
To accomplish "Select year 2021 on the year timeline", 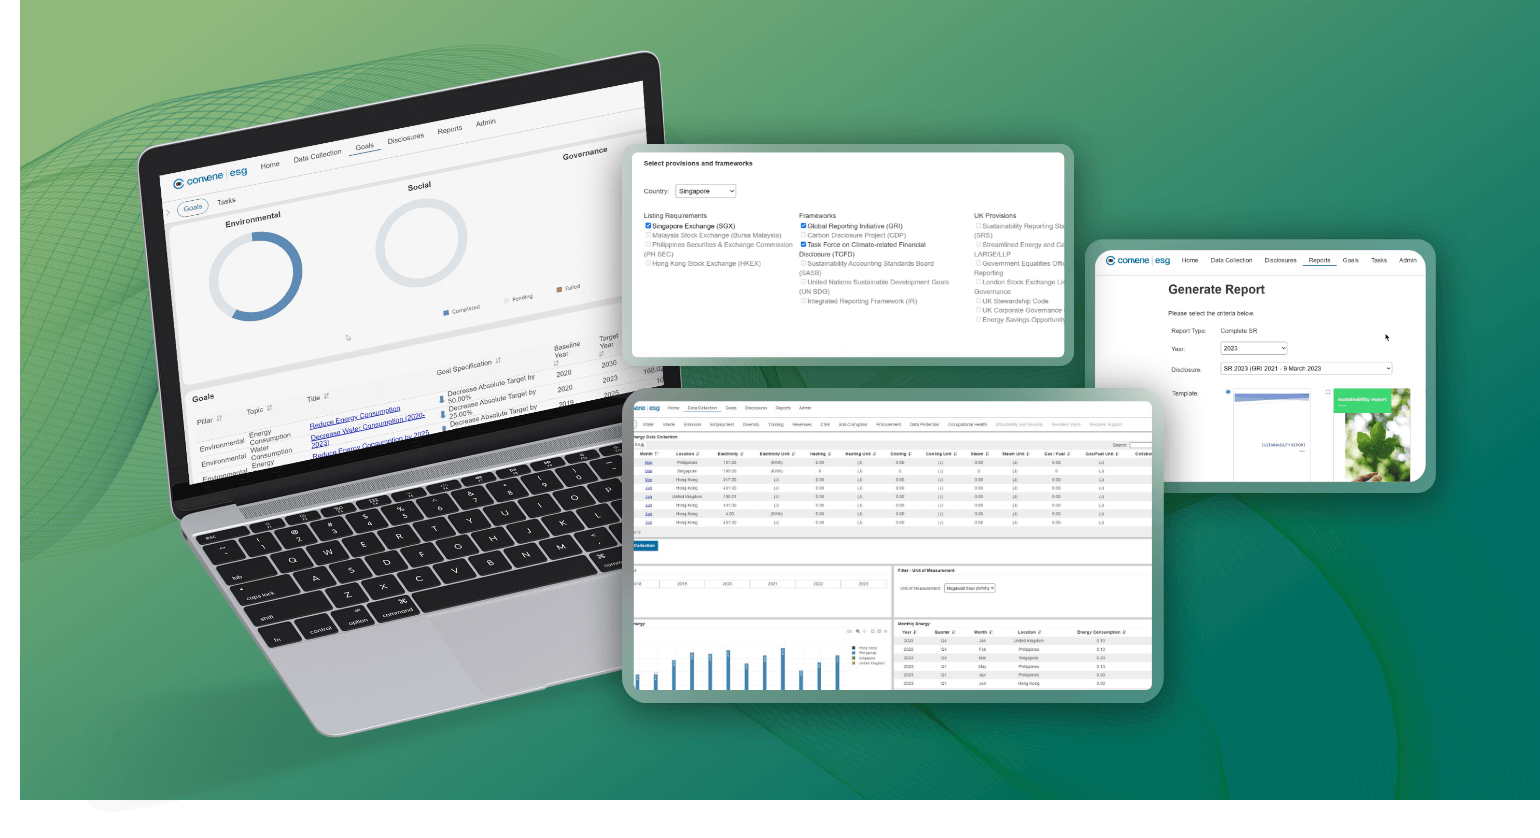I will tap(772, 584).
